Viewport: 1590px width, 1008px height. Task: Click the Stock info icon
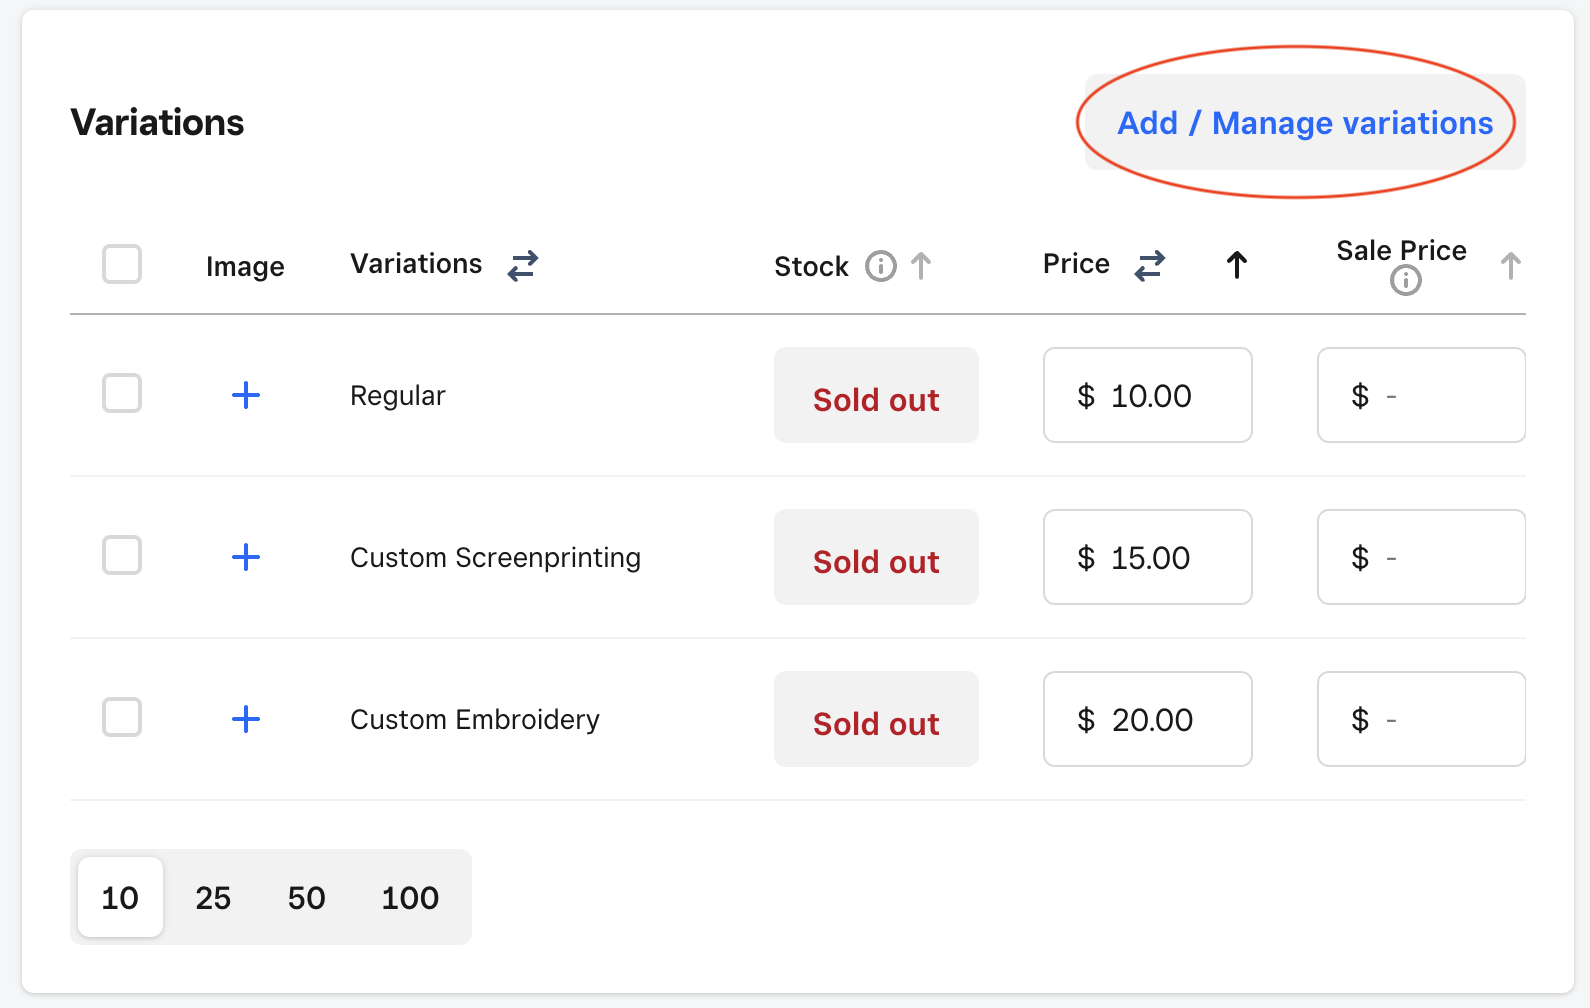click(x=880, y=266)
